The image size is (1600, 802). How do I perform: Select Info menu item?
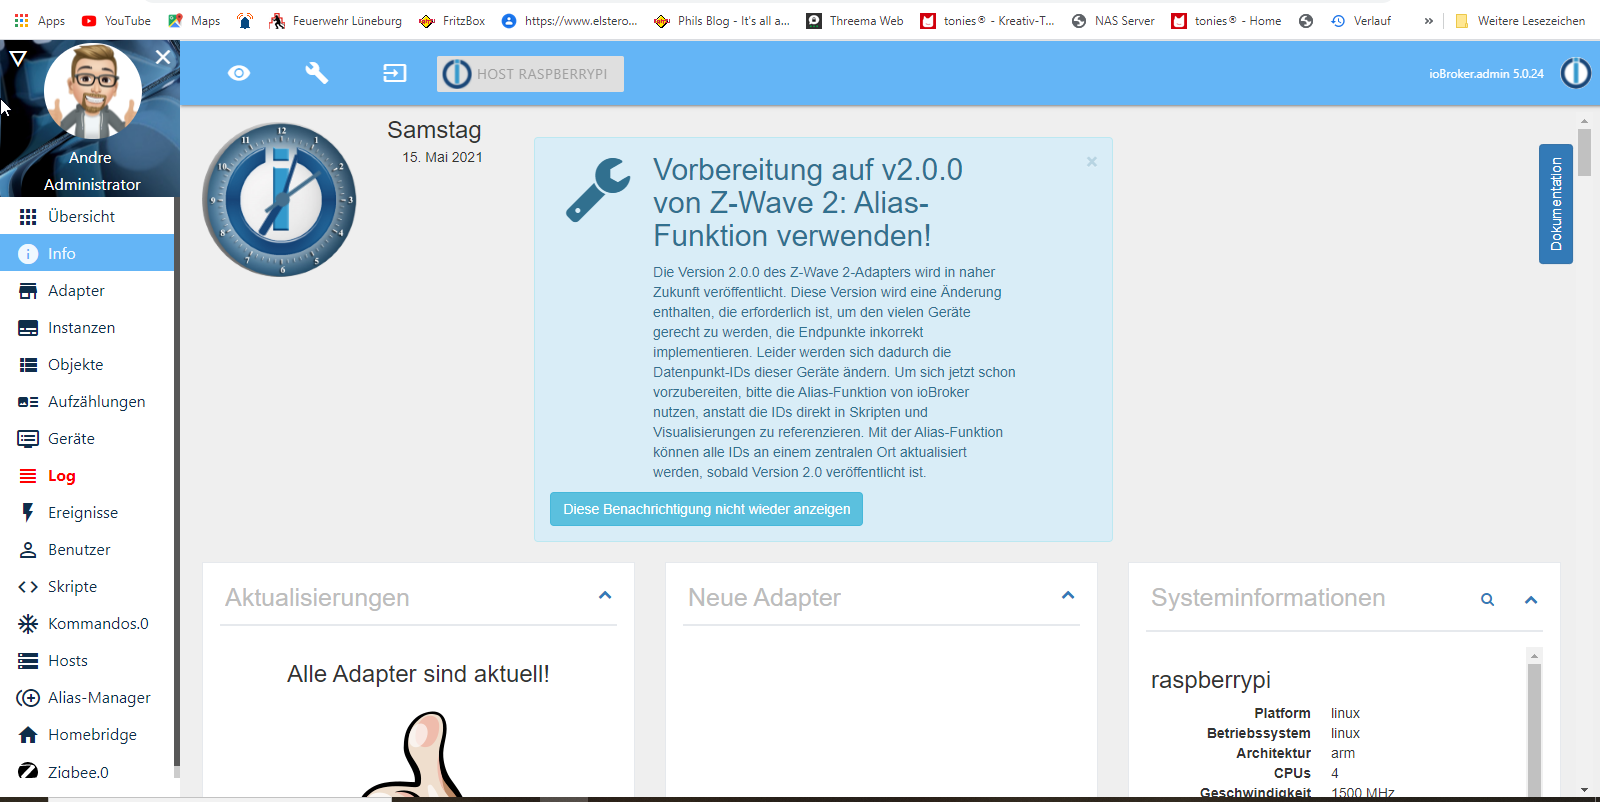coord(87,253)
